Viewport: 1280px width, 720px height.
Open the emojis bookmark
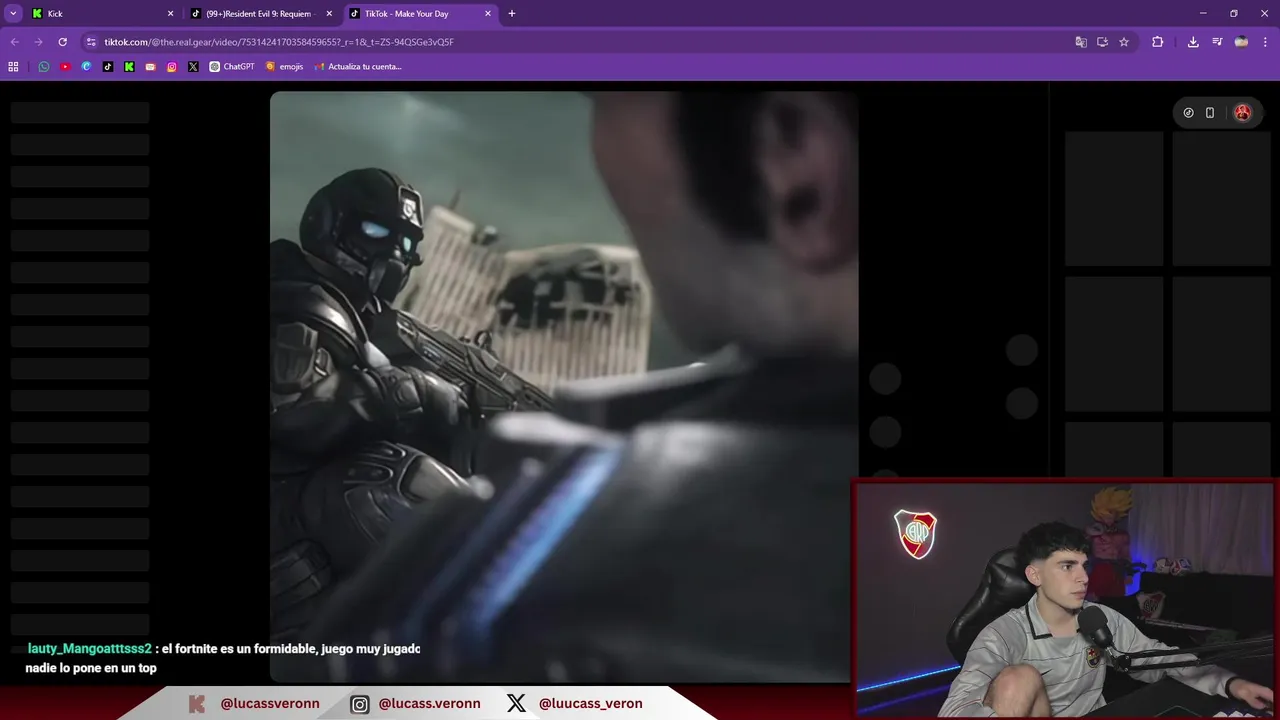(x=284, y=67)
